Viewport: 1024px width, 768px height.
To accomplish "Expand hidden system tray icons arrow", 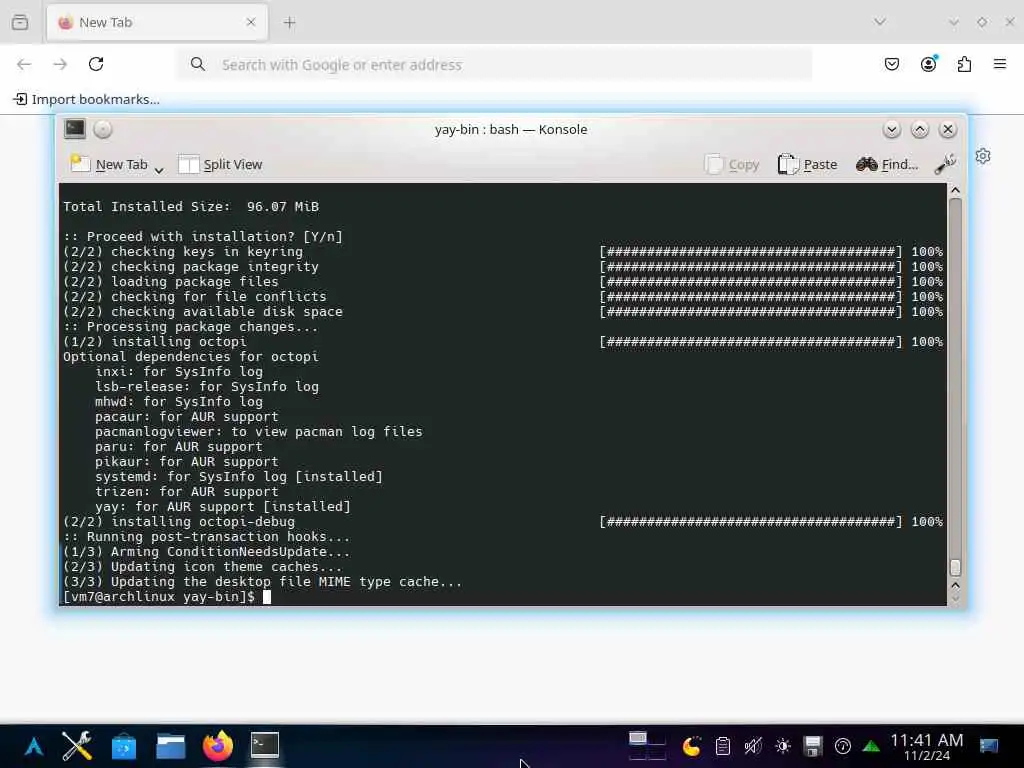I will (x=871, y=746).
